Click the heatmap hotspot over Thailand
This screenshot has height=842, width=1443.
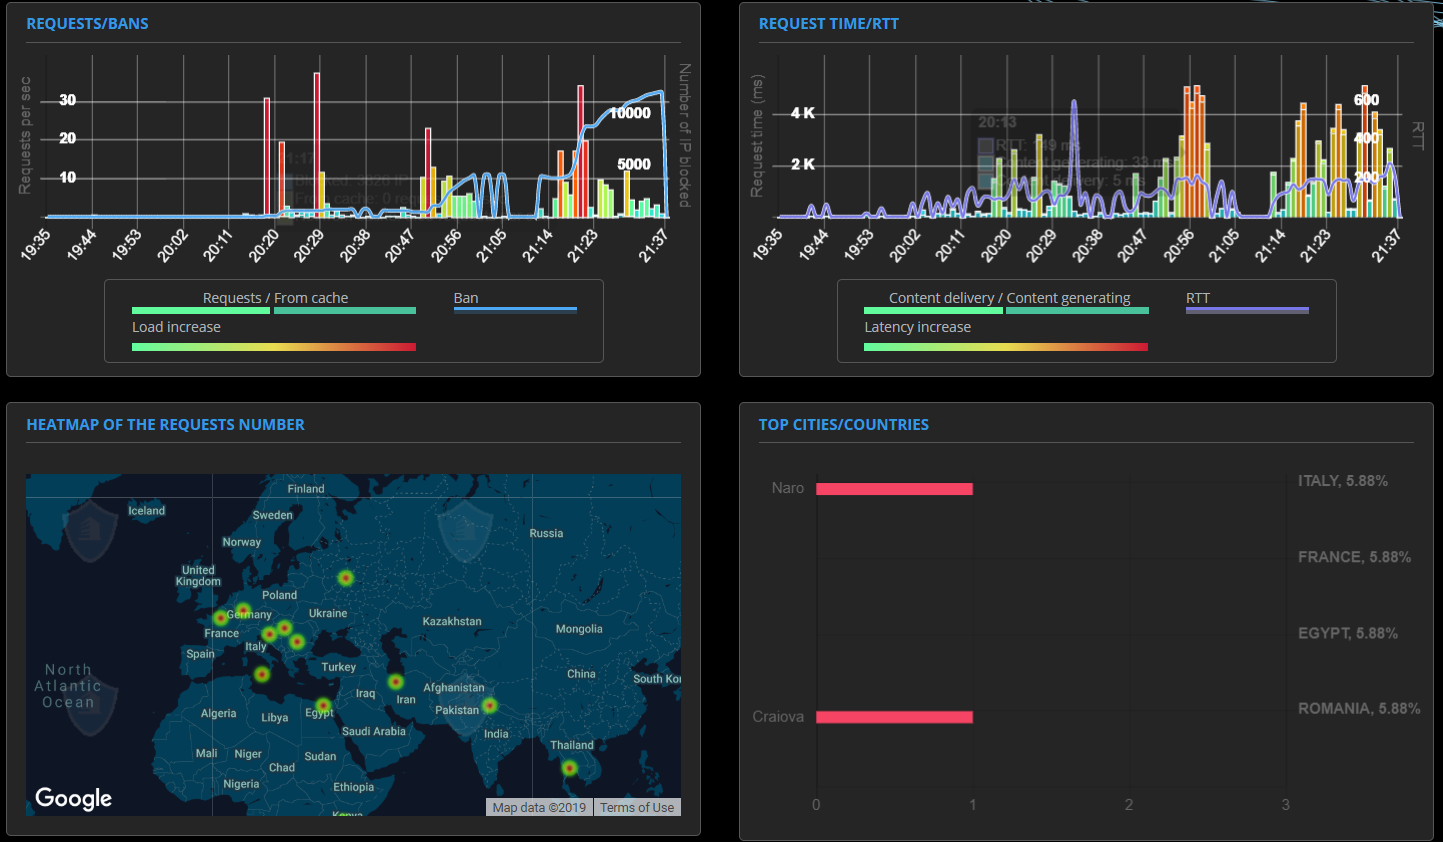[569, 768]
